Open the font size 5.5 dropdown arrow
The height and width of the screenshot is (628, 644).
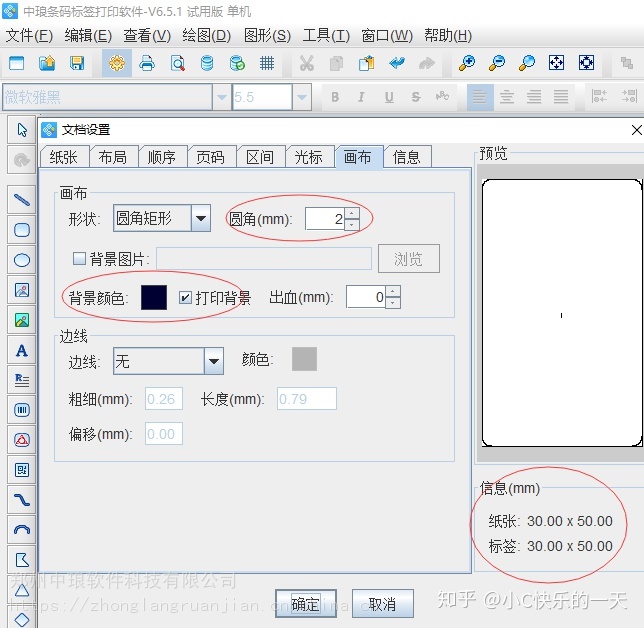click(302, 97)
